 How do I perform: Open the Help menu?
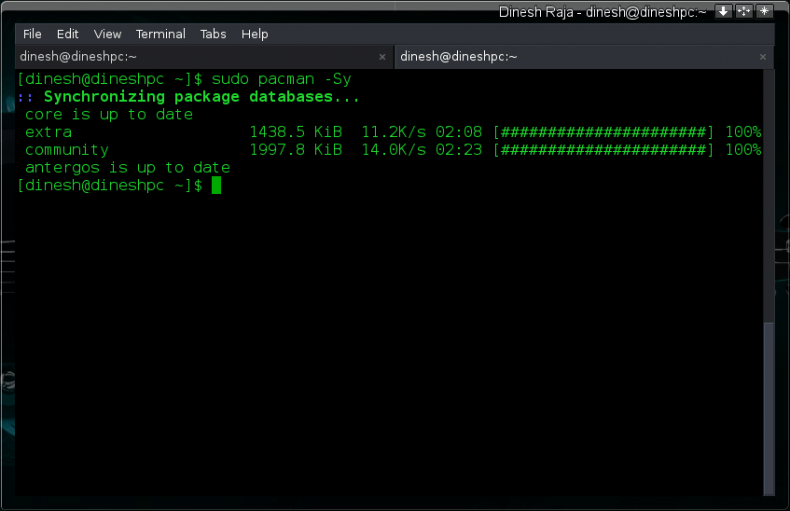click(x=254, y=34)
